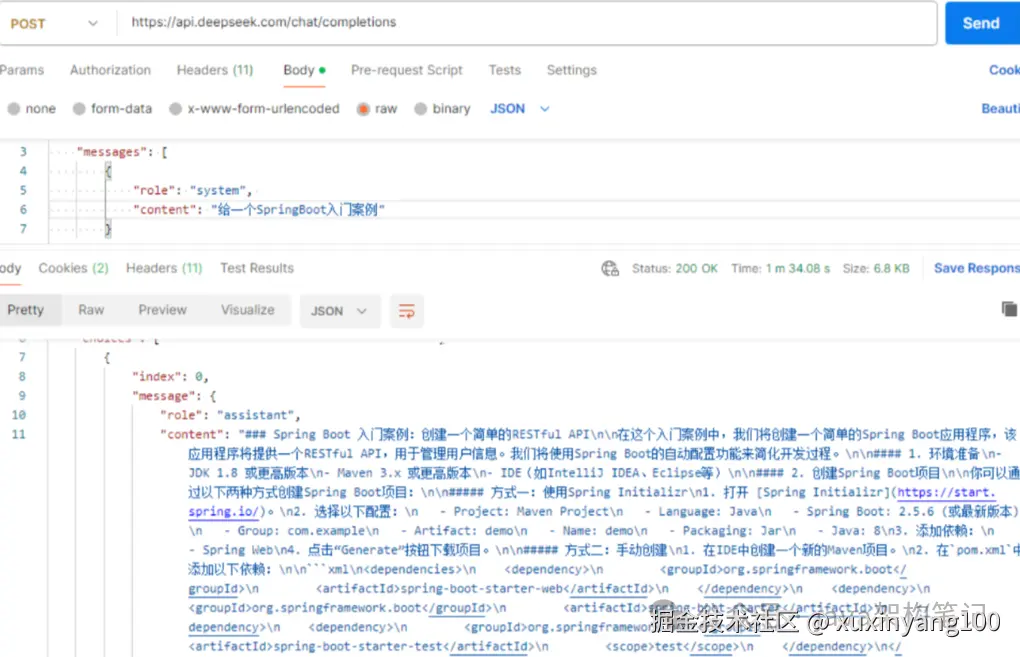Screen dimensions: 1020x657
Task: Click the "role": "system" line in request body
Action: (x=193, y=191)
